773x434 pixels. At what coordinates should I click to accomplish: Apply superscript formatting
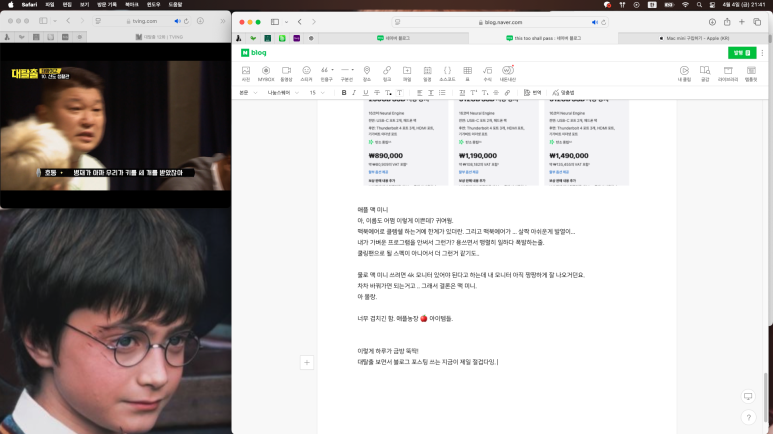tap(474, 93)
